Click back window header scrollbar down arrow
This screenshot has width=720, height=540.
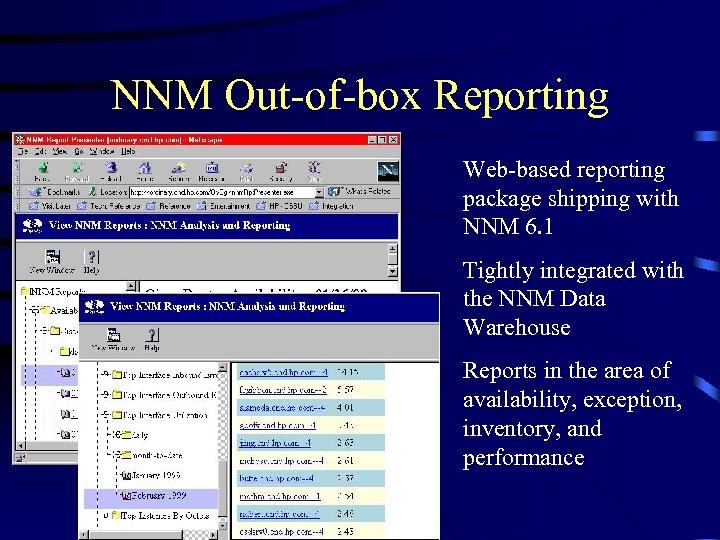(x=393, y=272)
